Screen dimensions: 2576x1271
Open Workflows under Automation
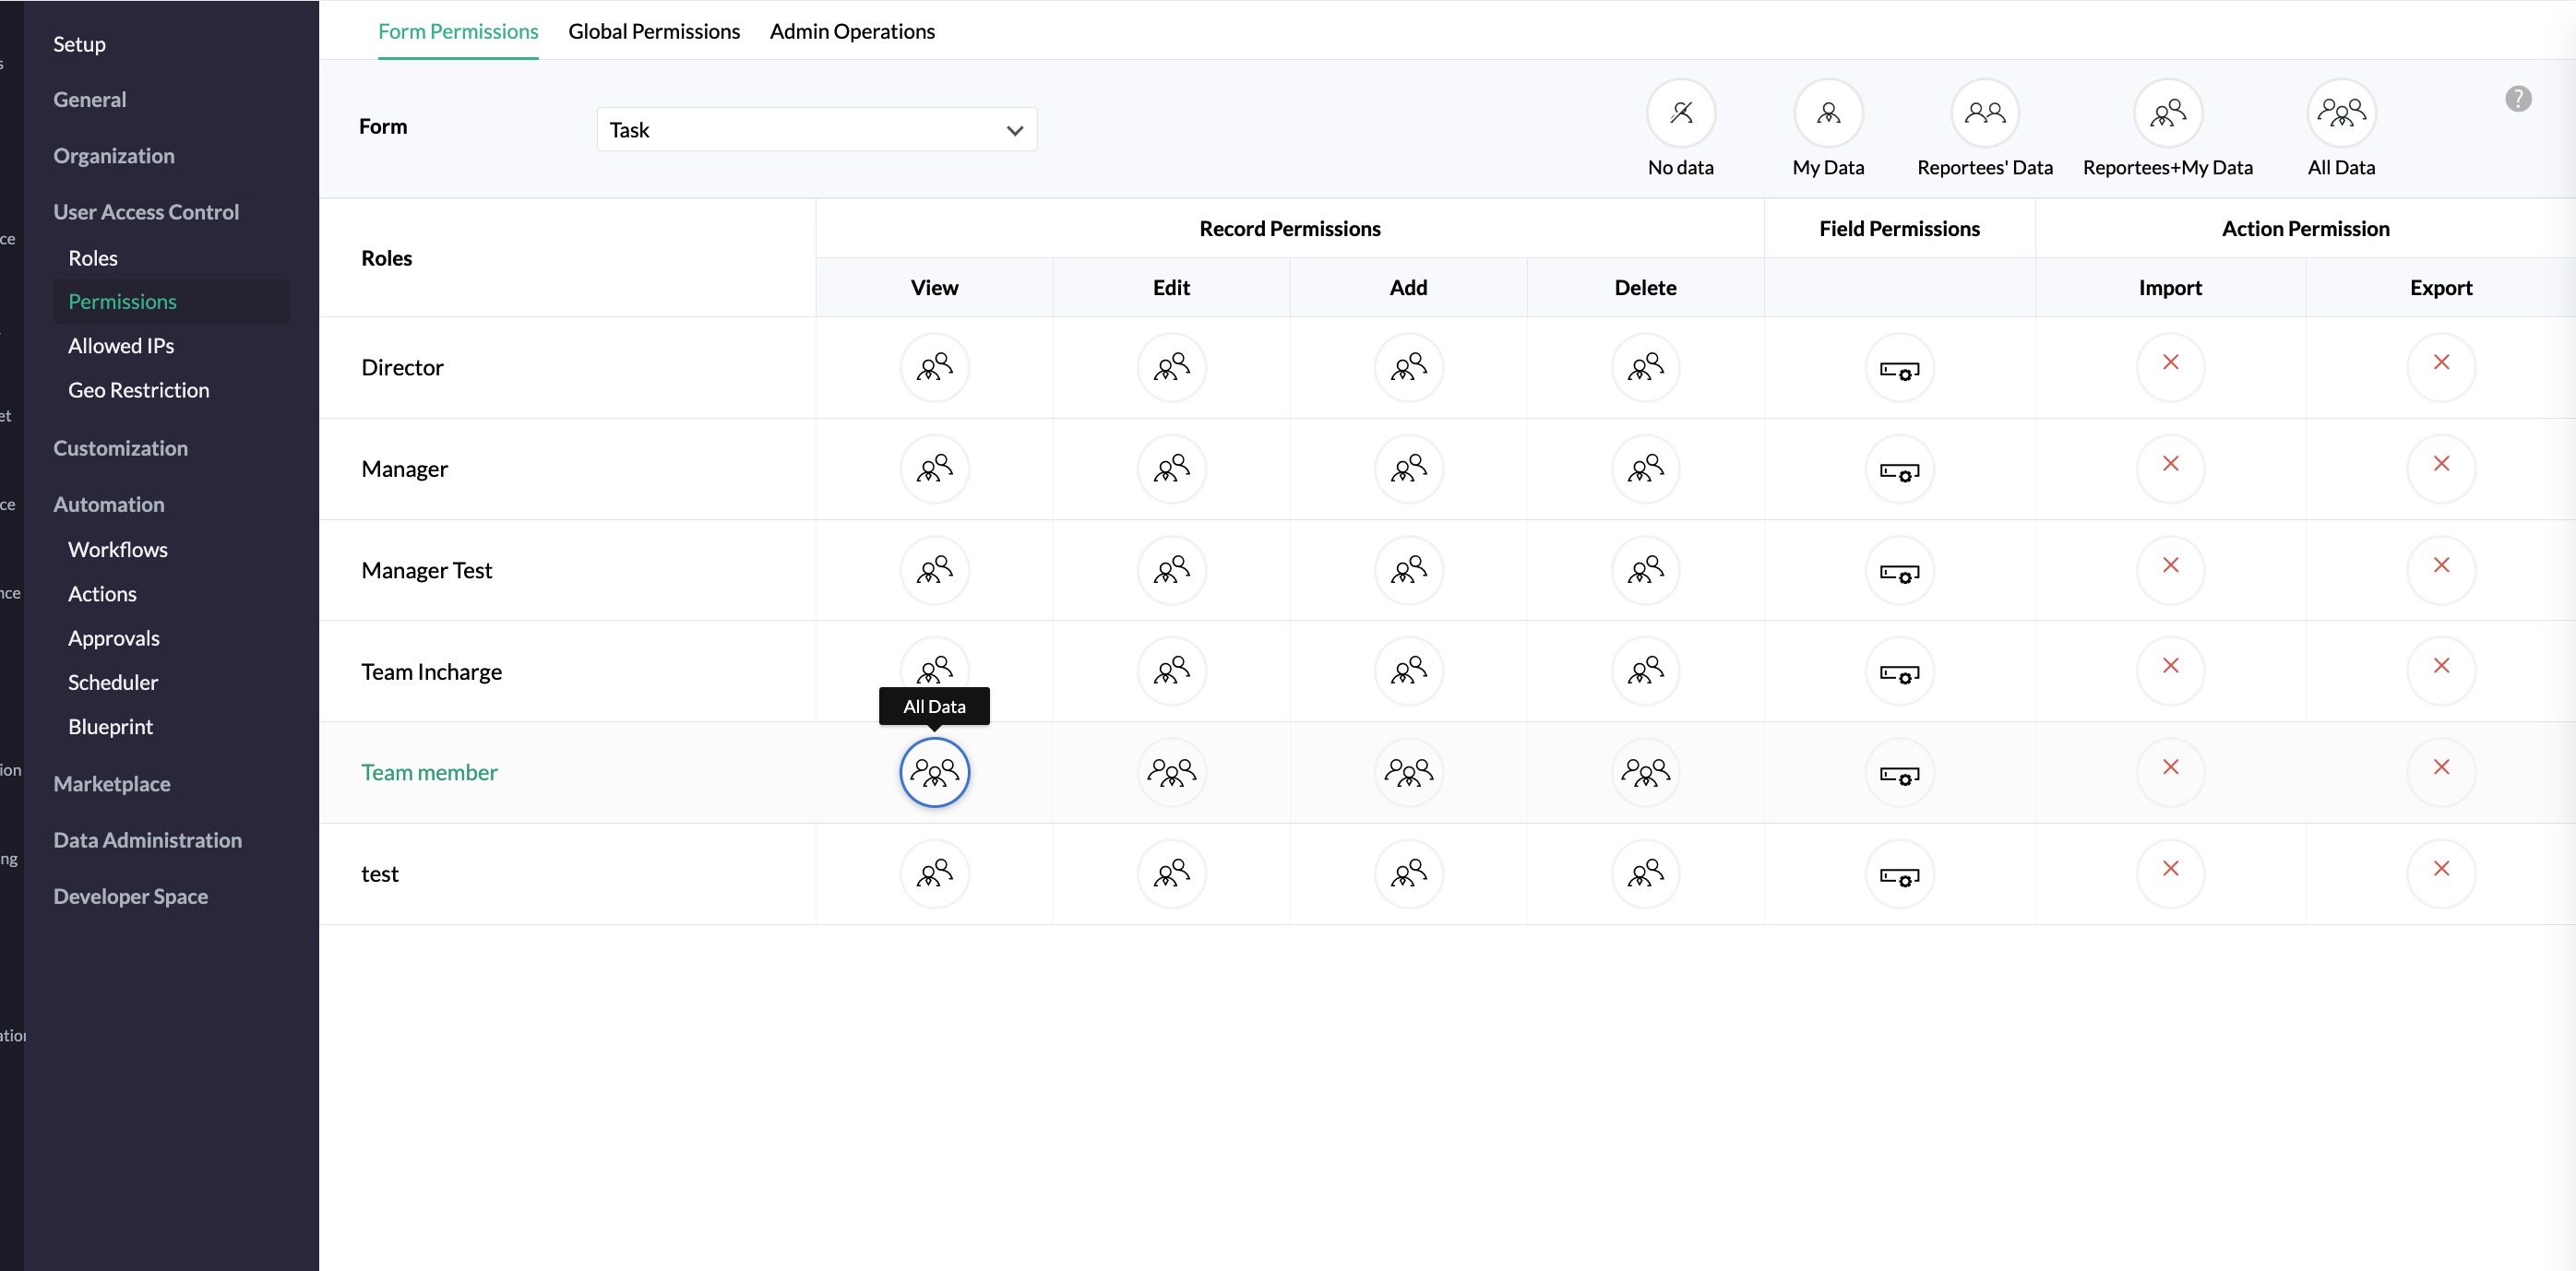118,550
